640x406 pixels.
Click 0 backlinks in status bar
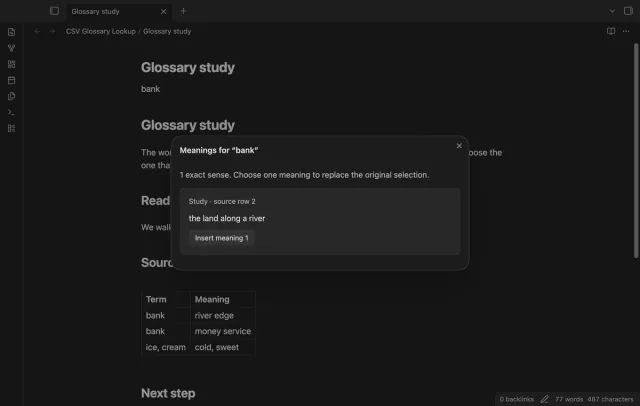pyautogui.click(x=516, y=399)
